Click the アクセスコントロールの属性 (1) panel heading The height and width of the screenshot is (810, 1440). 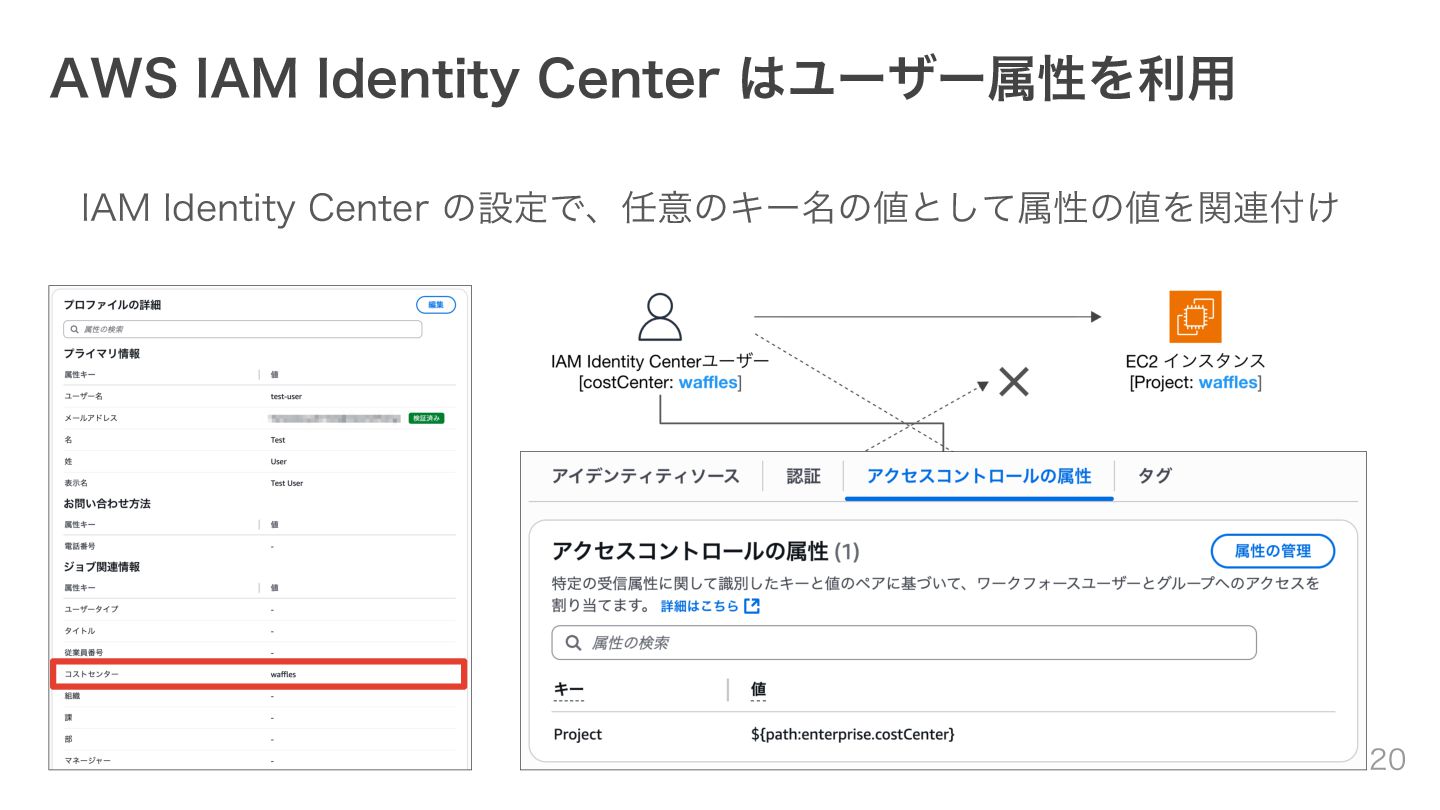[x=705, y=551]
